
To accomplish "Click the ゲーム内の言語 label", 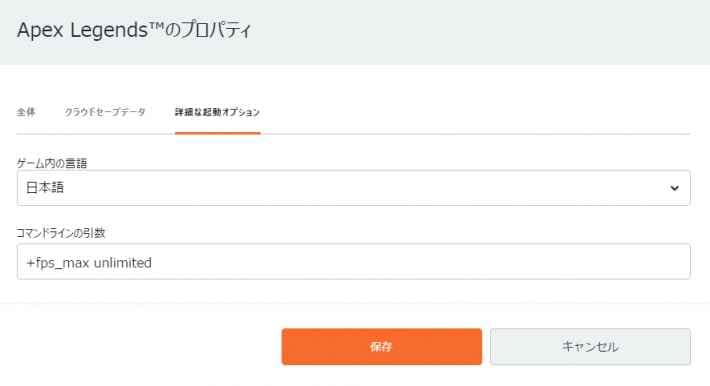I will (52, 163).
